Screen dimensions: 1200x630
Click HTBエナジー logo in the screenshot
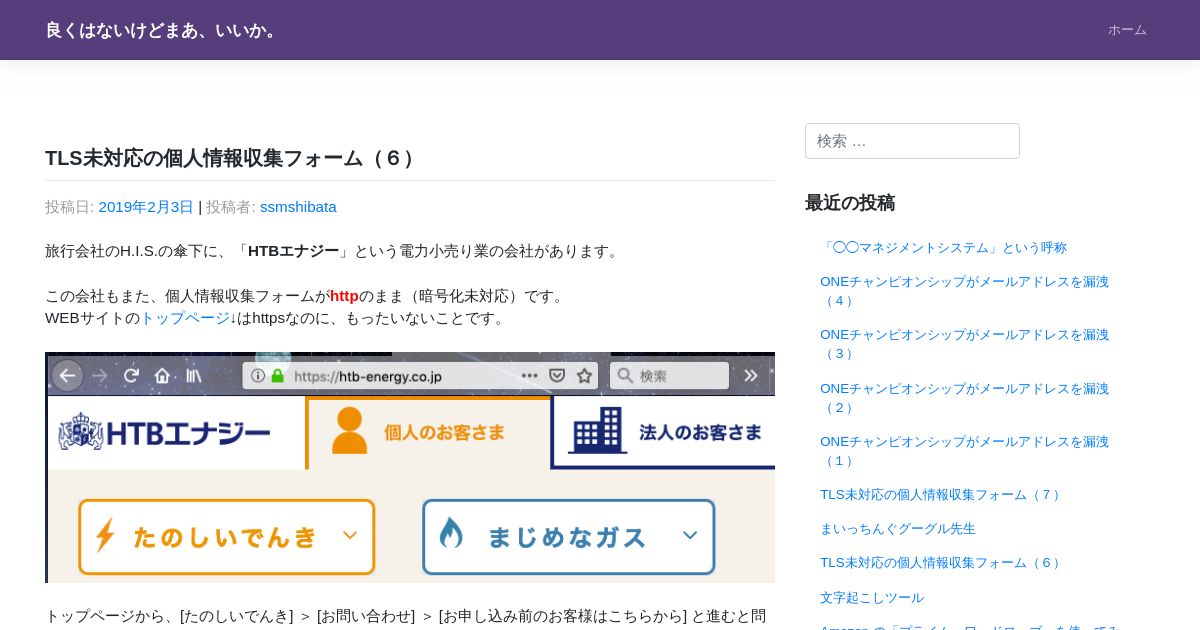(164, 433)
